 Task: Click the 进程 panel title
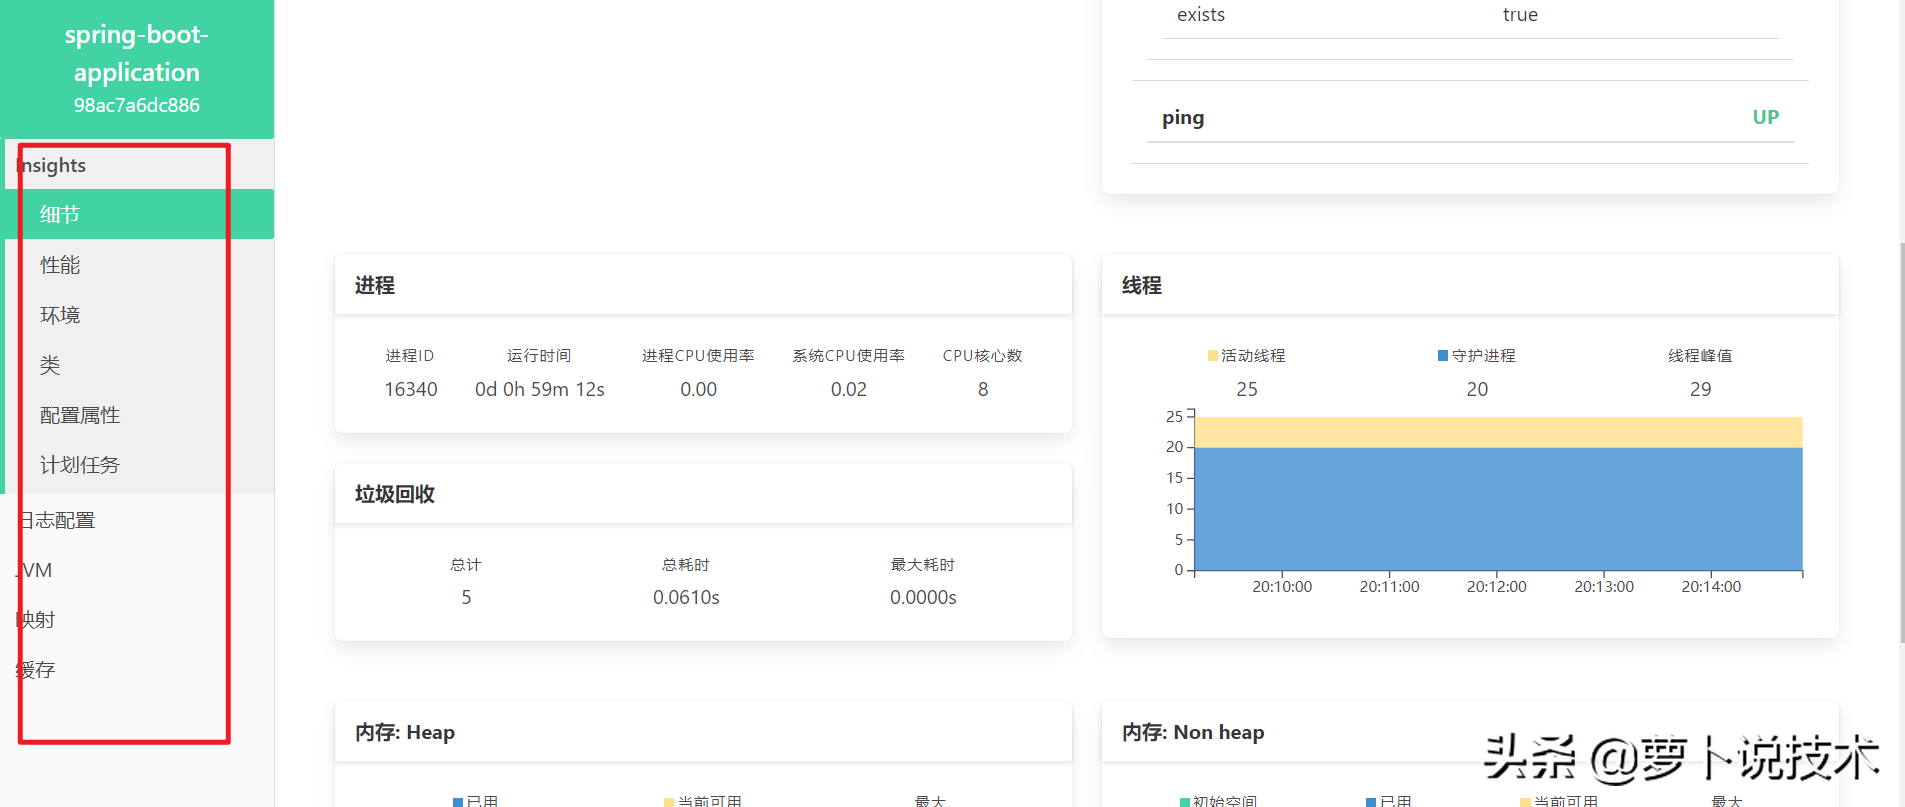point(375,285)
